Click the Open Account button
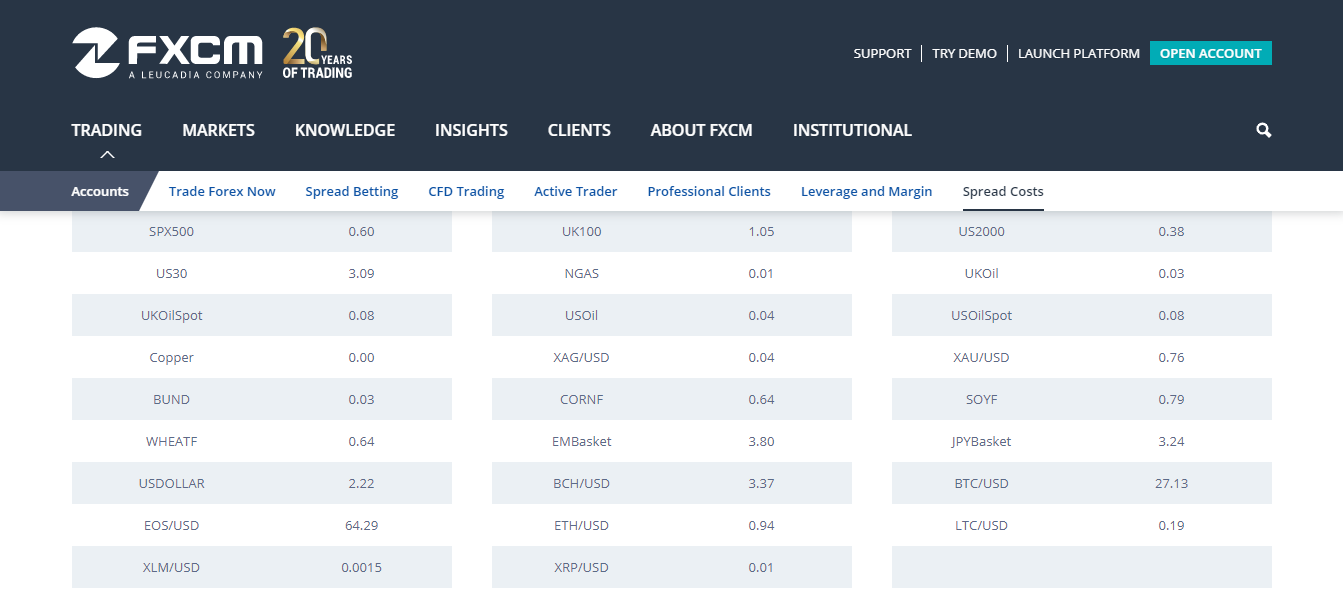The width and height of the screenshot is (1343, 599). tap(1210, 53)
